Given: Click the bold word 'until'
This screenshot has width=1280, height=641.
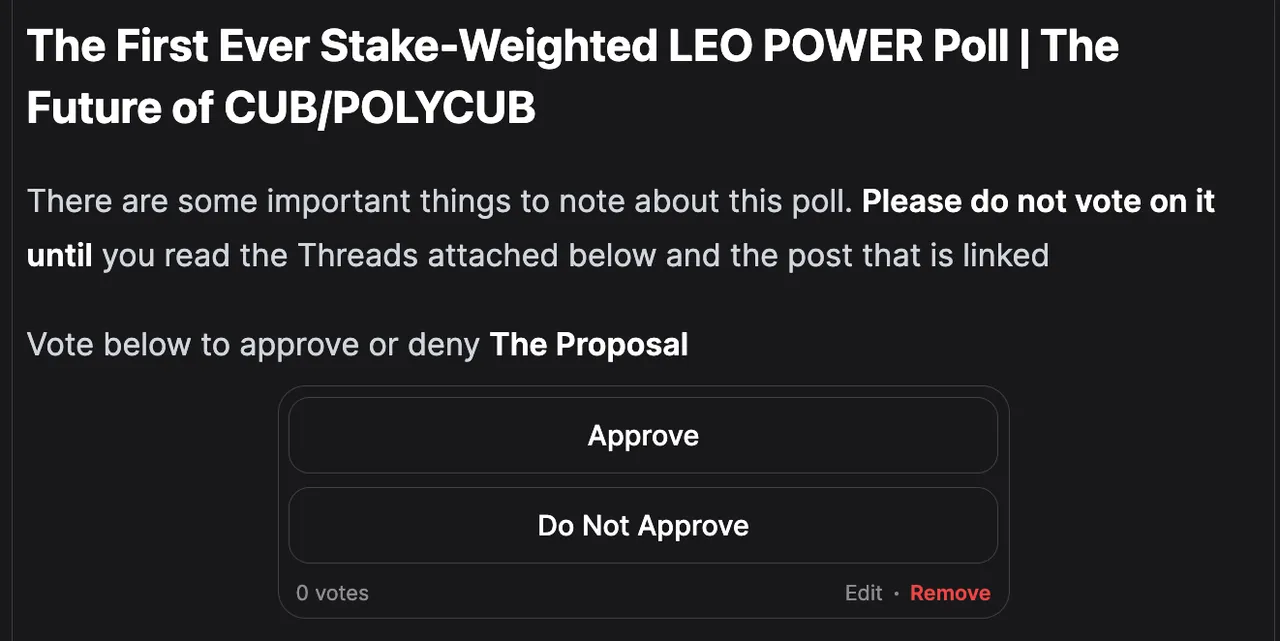Looking at the screenshot, I should click(59, 255).
